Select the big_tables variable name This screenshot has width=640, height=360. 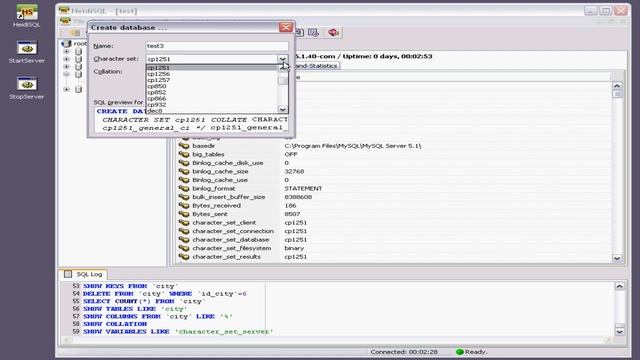tap(208, 154)
